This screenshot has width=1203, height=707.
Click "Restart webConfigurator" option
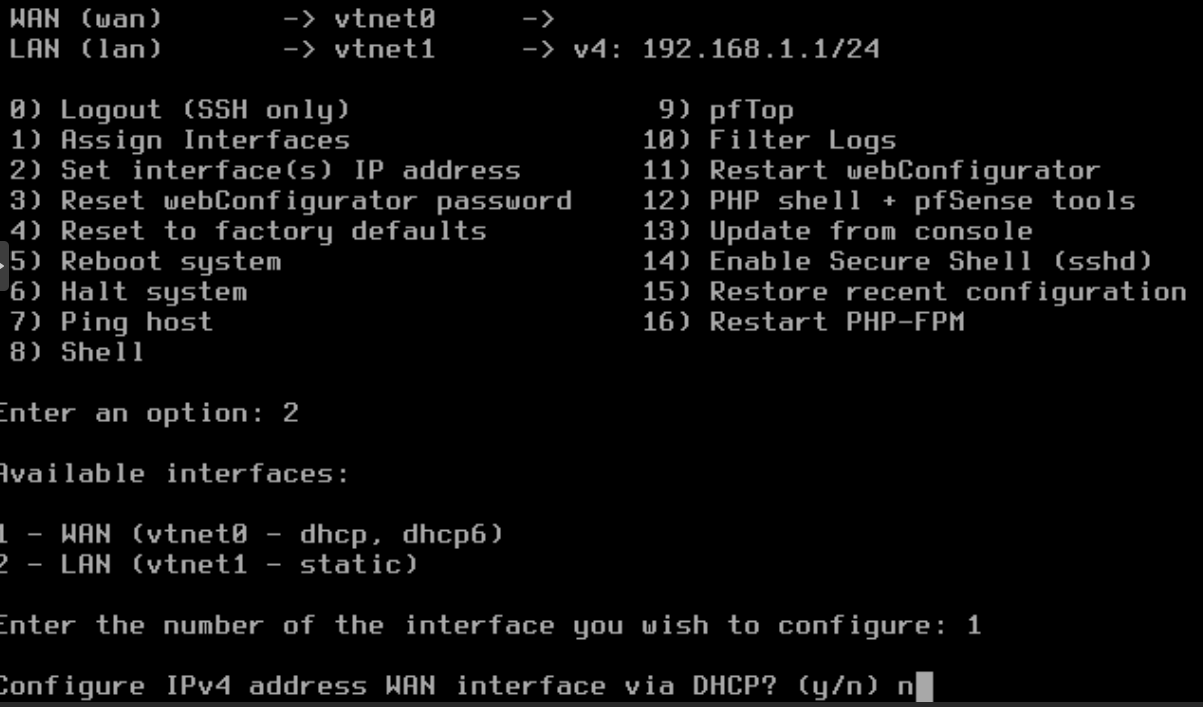coord(904,170)
